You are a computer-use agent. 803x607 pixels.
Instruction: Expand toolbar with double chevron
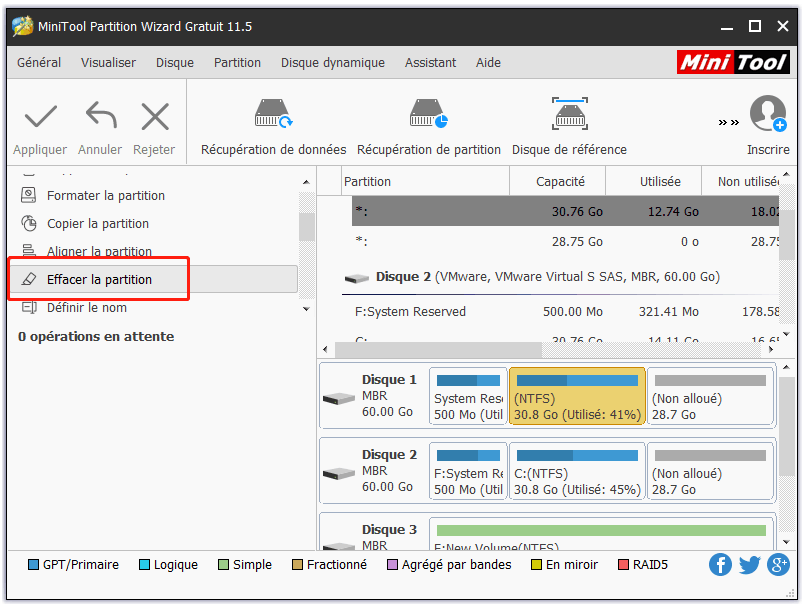click(728, 122)
